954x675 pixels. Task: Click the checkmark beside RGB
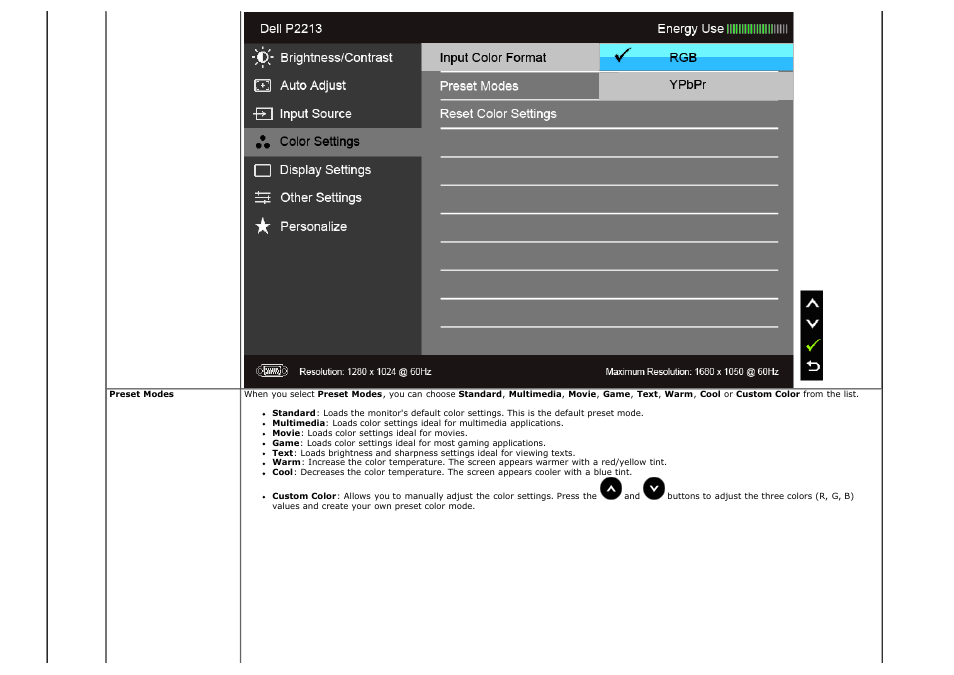[x=622, y=56]
